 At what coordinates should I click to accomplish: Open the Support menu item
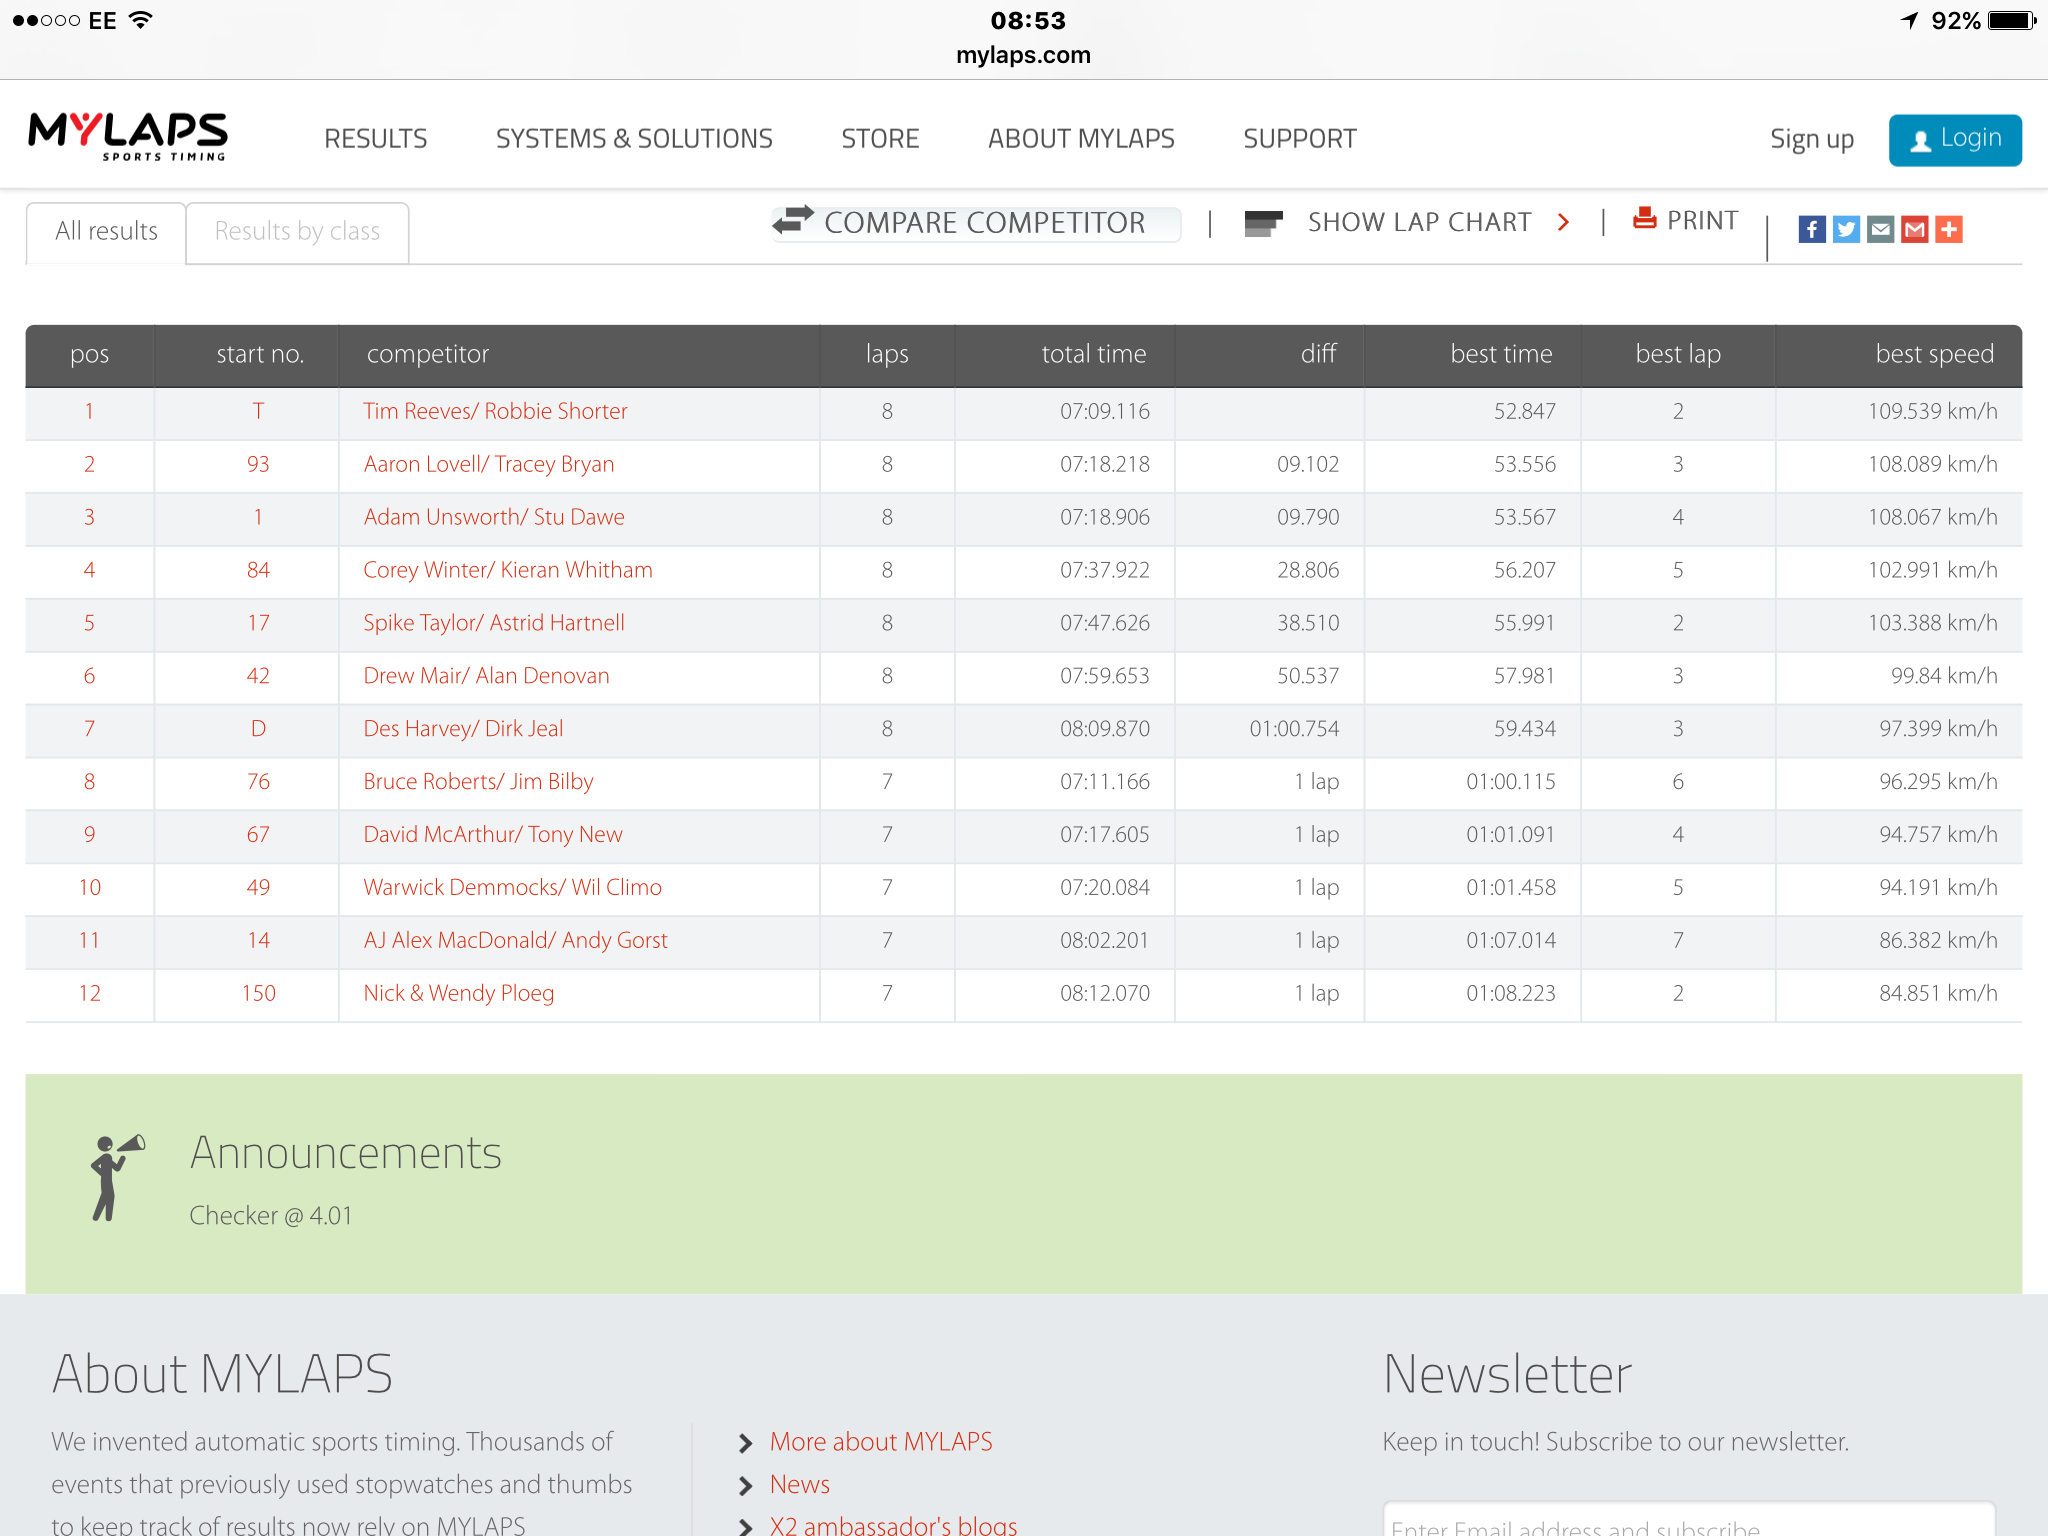click(x=1299, y=138)
